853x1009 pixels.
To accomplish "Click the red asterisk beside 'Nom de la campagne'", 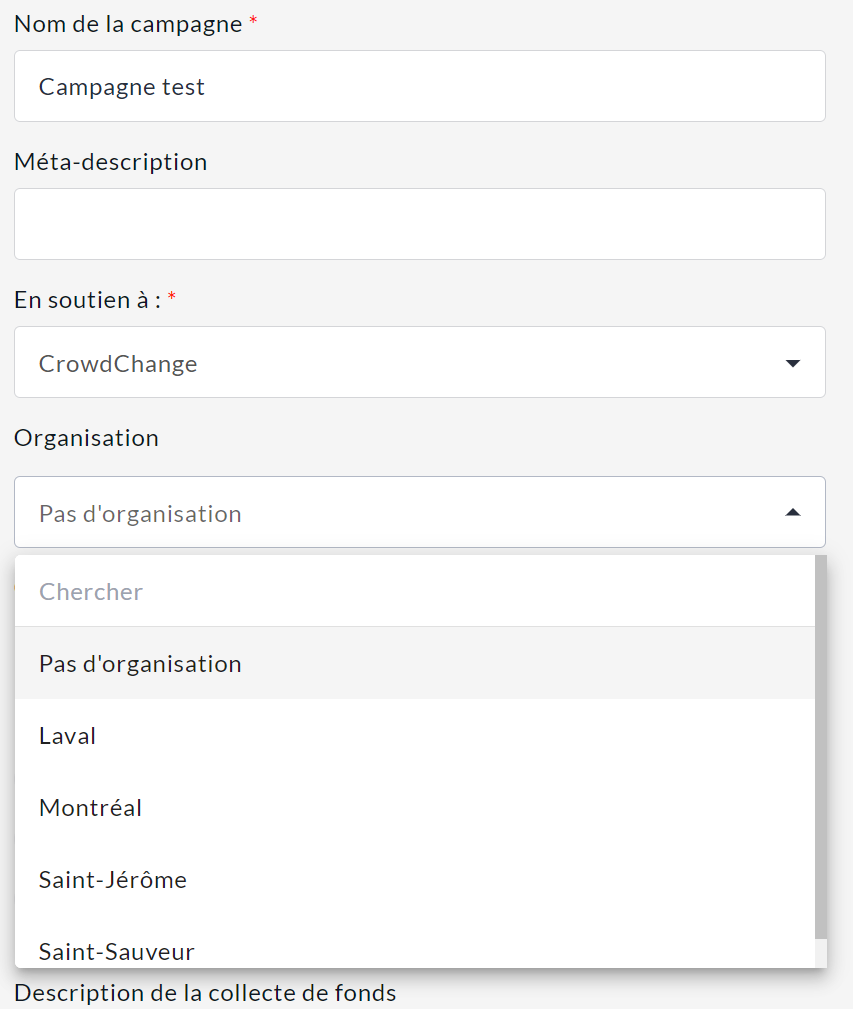I will pyautogui.click(x=253, y=22).
